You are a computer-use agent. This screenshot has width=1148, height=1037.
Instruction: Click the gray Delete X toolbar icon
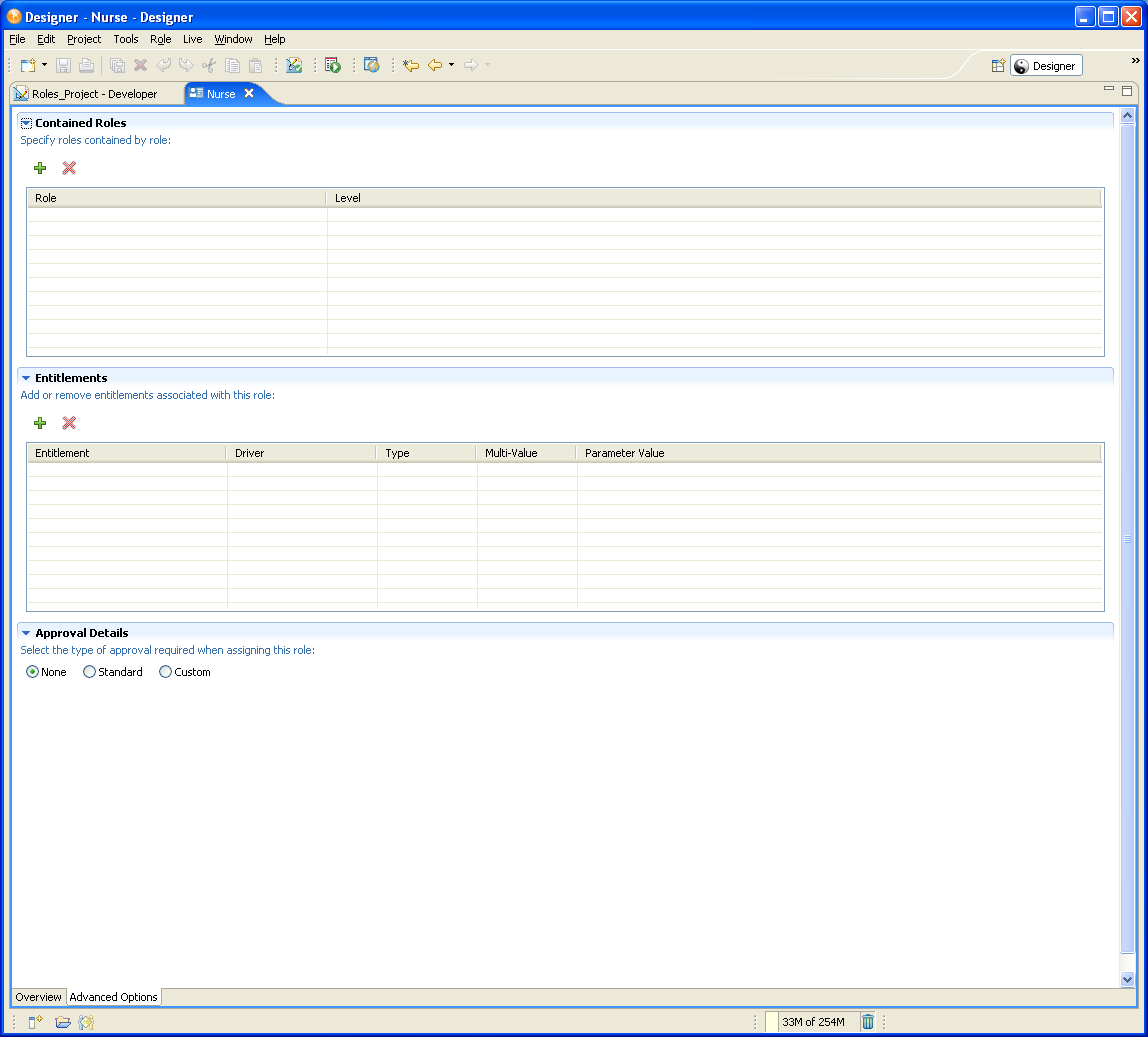click(141, 65)
